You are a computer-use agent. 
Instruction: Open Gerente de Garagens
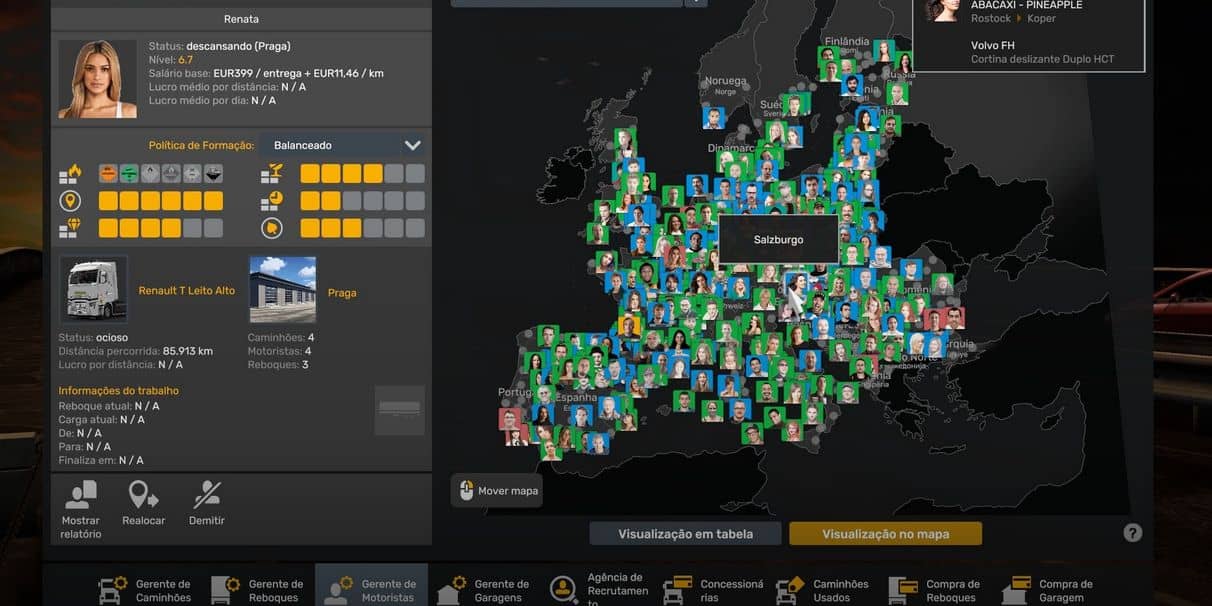[484, 589]
